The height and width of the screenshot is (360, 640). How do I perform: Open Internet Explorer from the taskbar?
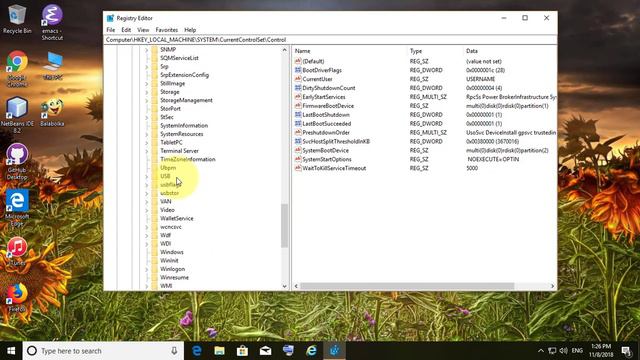point(311,351)
